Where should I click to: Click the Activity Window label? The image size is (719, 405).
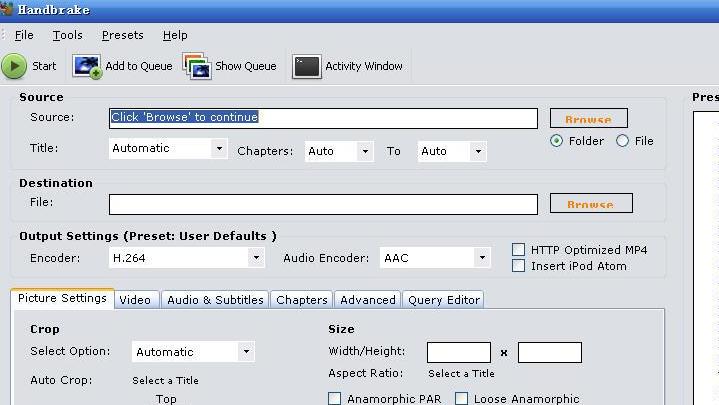[364, 67]
